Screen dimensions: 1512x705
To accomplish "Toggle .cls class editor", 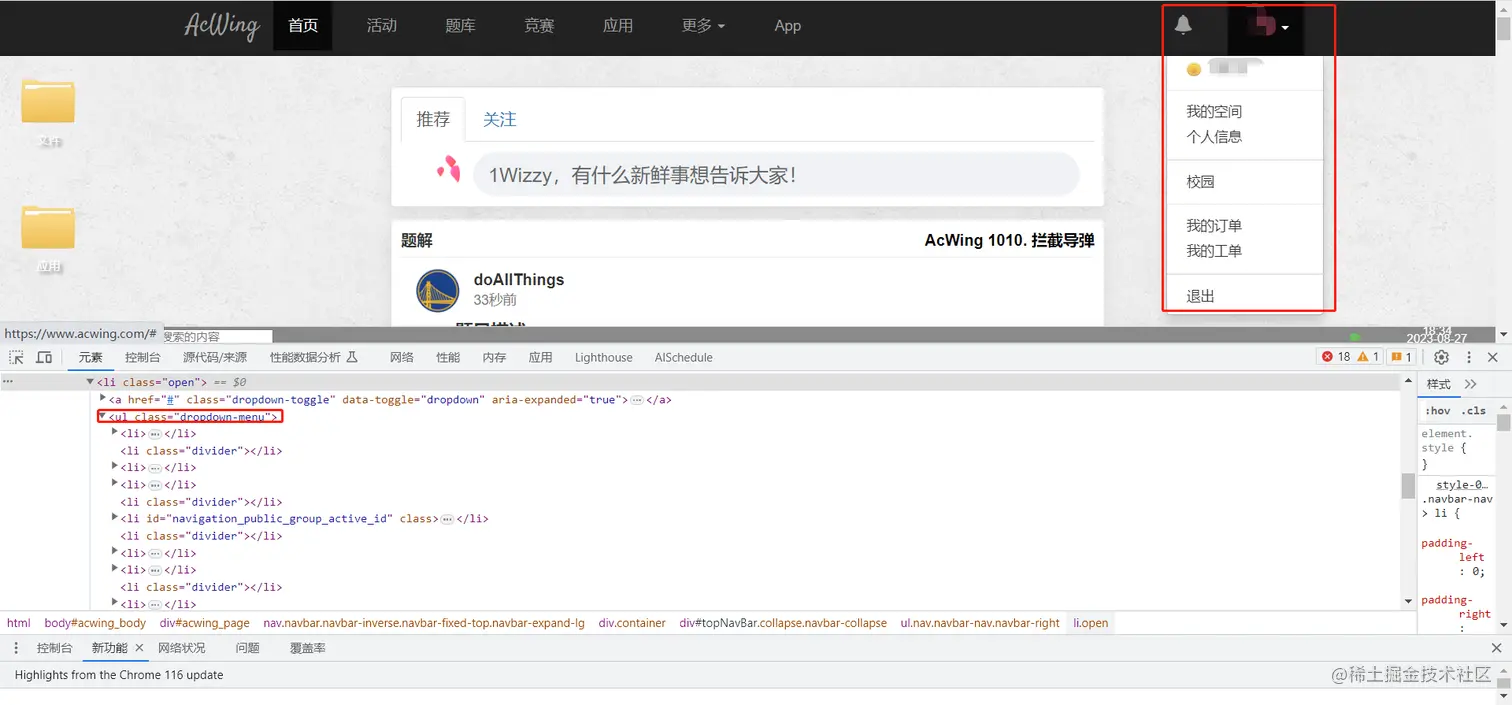I will 1473,411.
